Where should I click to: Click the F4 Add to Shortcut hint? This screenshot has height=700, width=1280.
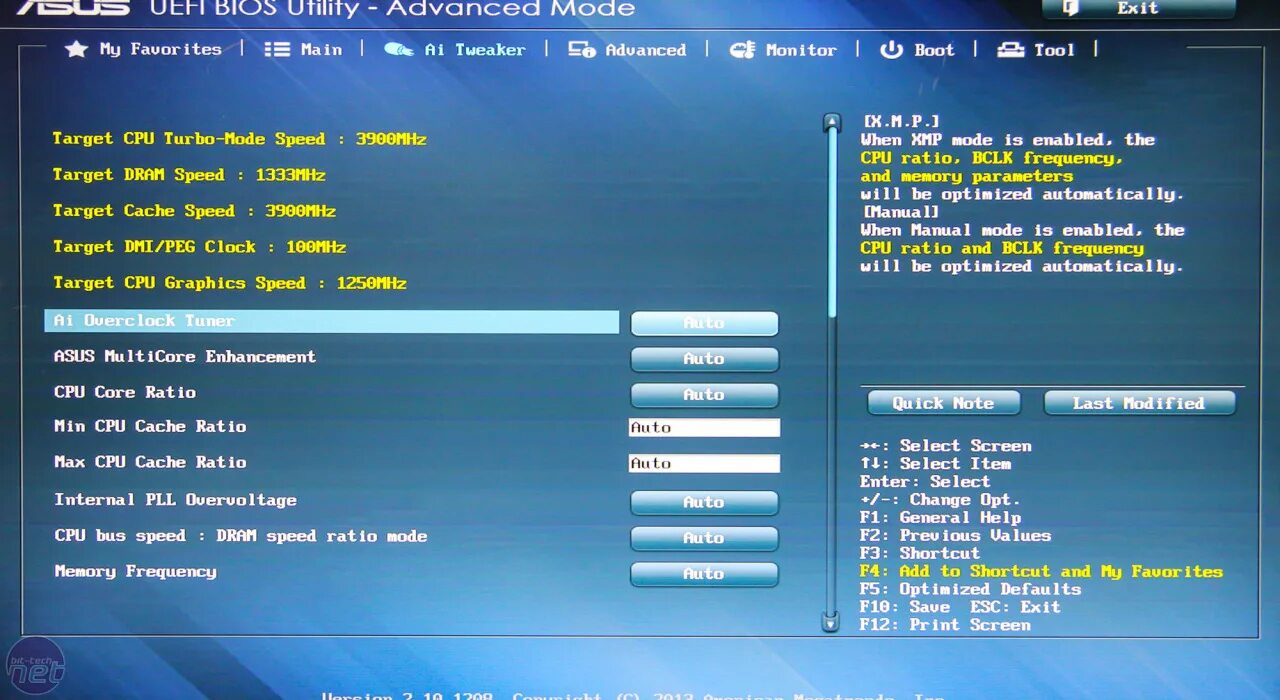coord(1041,572)
